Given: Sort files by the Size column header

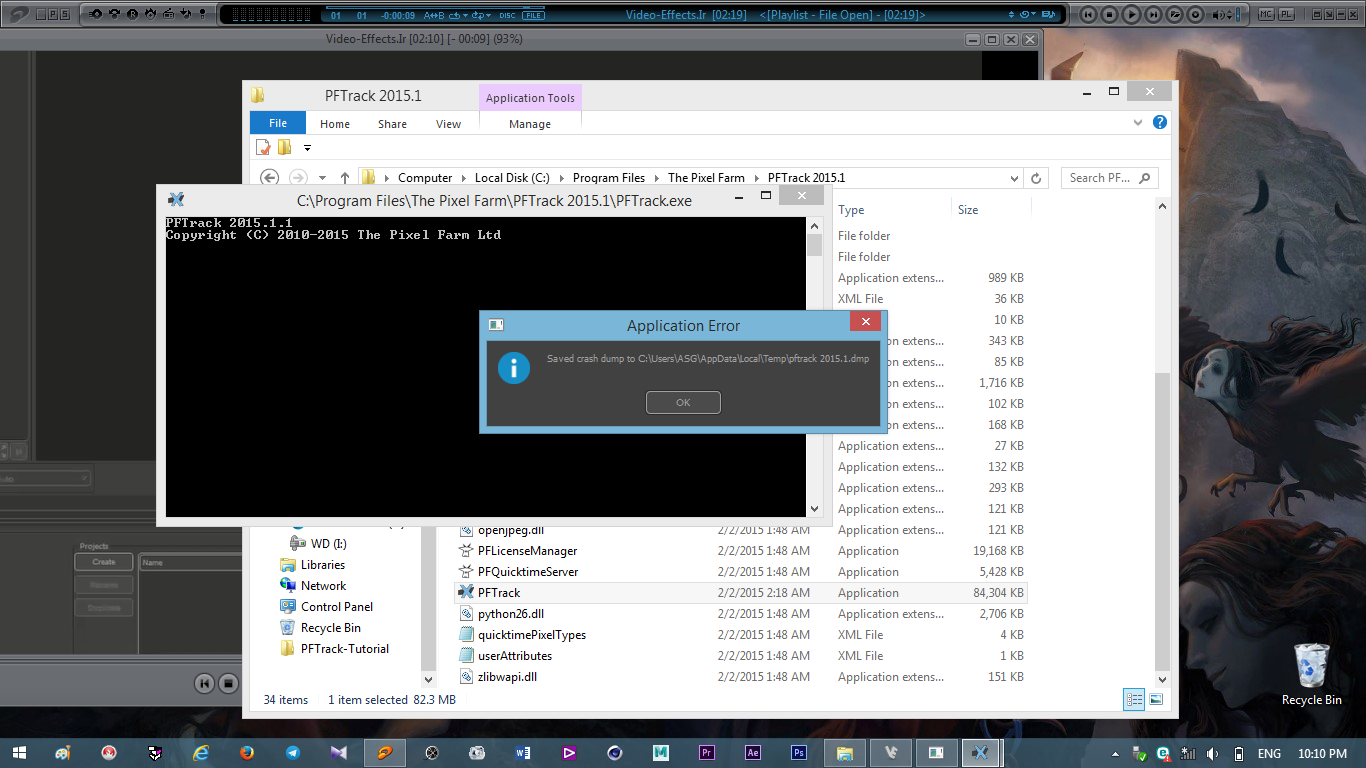Looking at the screenshot, I should [x=968, y=210].
